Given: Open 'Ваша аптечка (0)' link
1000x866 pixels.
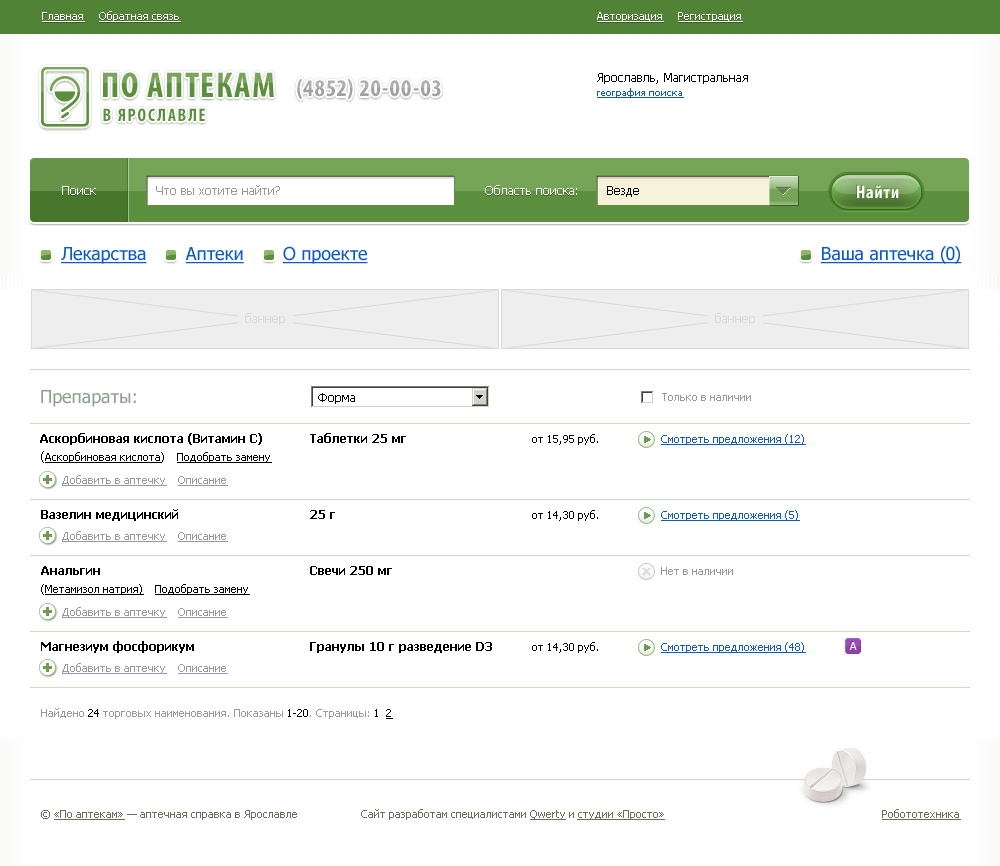Looking at the screenshot, I should click(x=890, y=254).
